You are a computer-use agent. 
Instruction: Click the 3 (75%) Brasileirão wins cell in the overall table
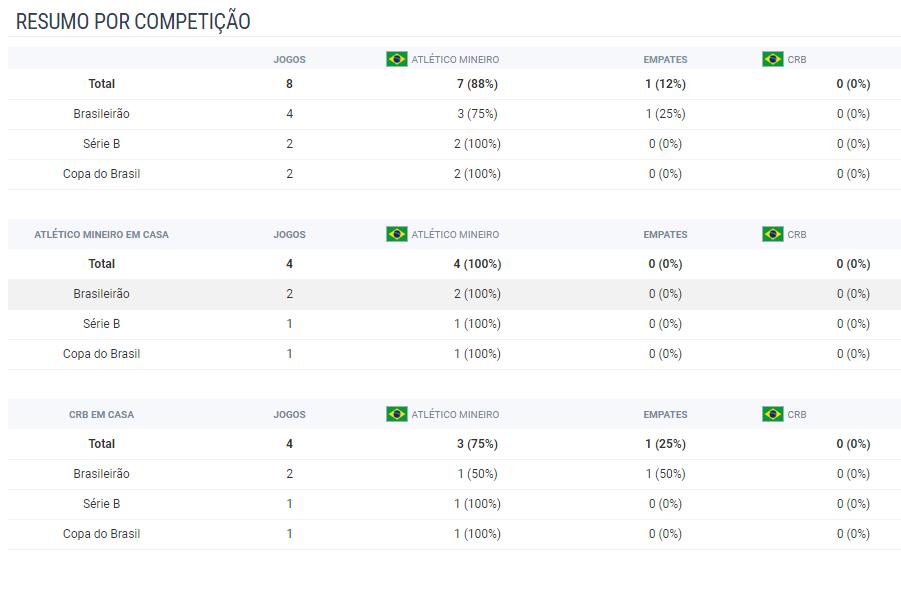pyautogui.click(x=477, y=114)
